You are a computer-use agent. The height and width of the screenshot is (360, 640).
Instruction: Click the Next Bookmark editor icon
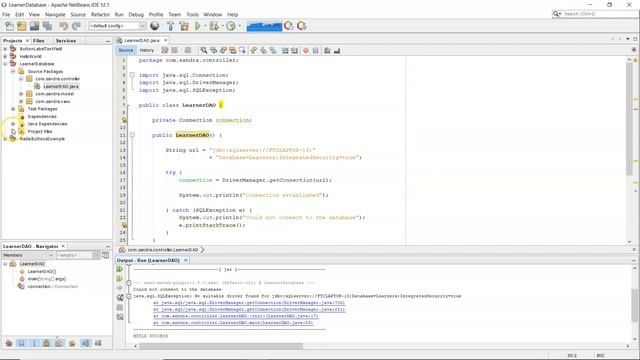coord(263,50)
